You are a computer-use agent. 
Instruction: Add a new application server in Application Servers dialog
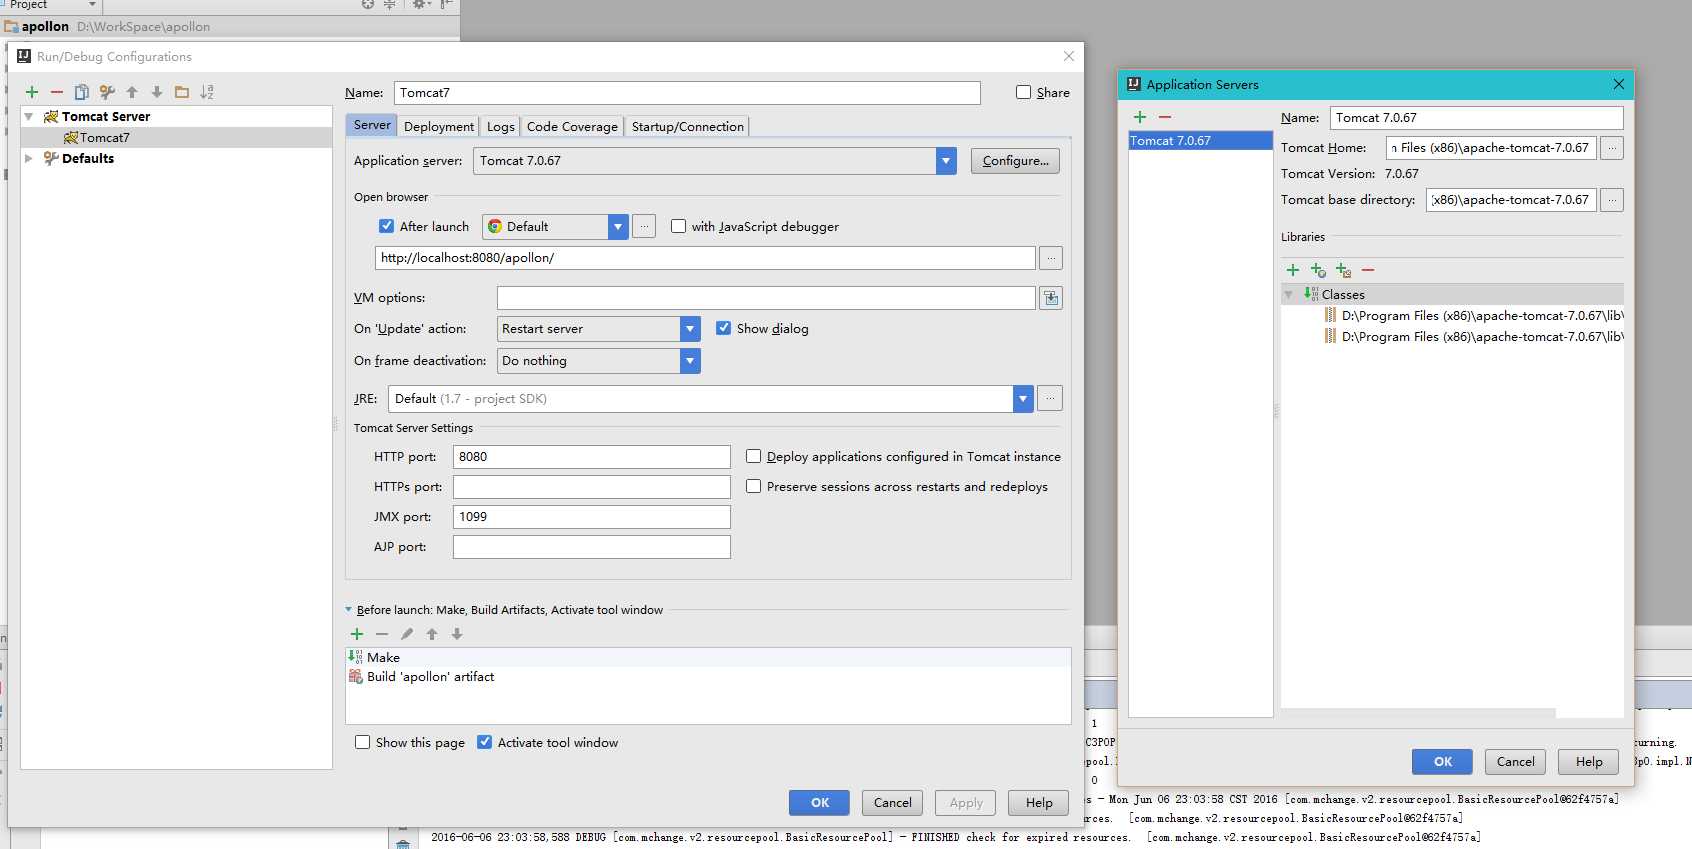[x=1140, y=117]
